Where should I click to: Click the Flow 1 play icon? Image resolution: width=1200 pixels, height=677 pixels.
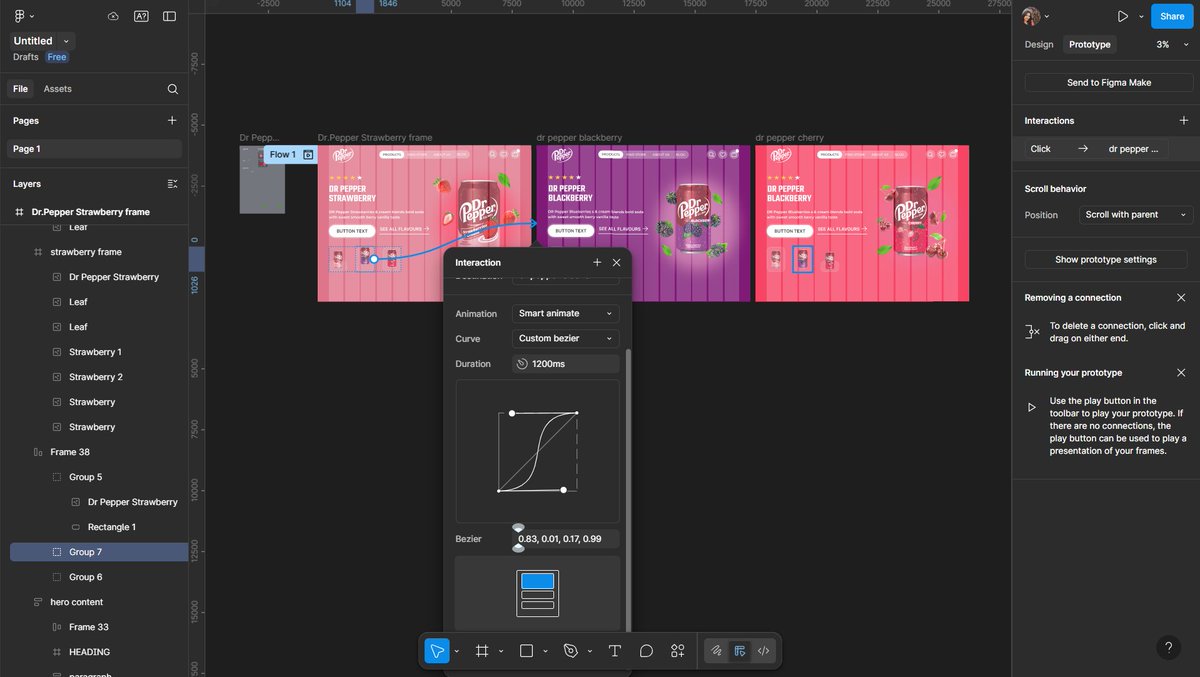click(x=308, y=155)
